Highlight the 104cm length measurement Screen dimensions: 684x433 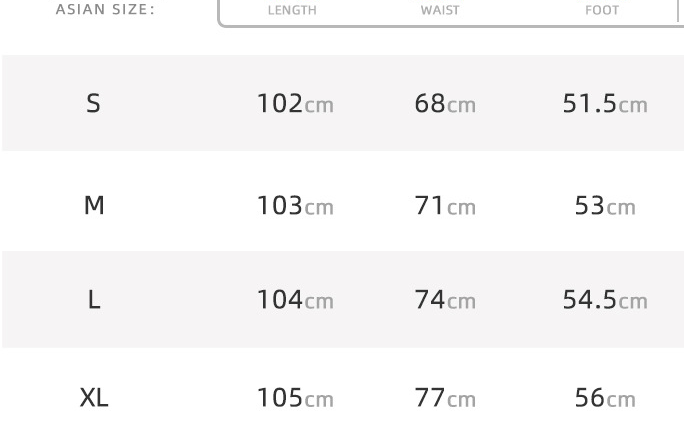point(295,299)
